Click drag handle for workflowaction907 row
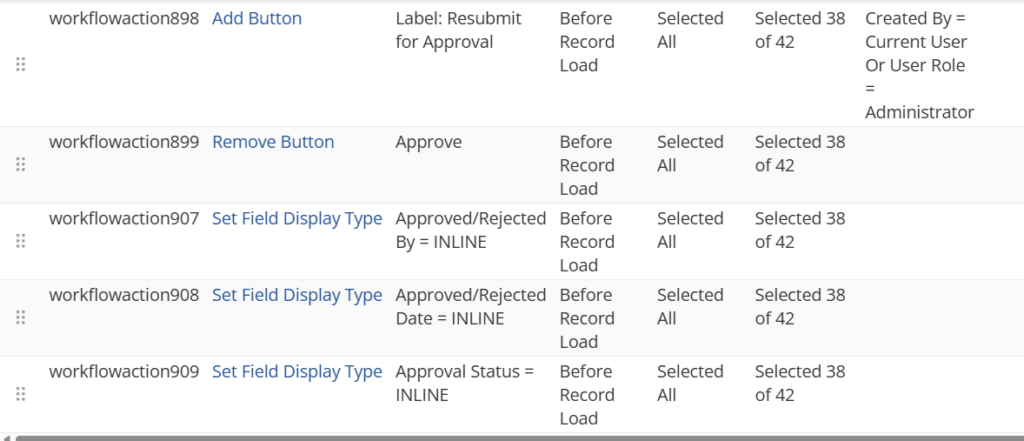Image resolution: width=1024 pixels, height=441 pixels. [x=20, y=241]
